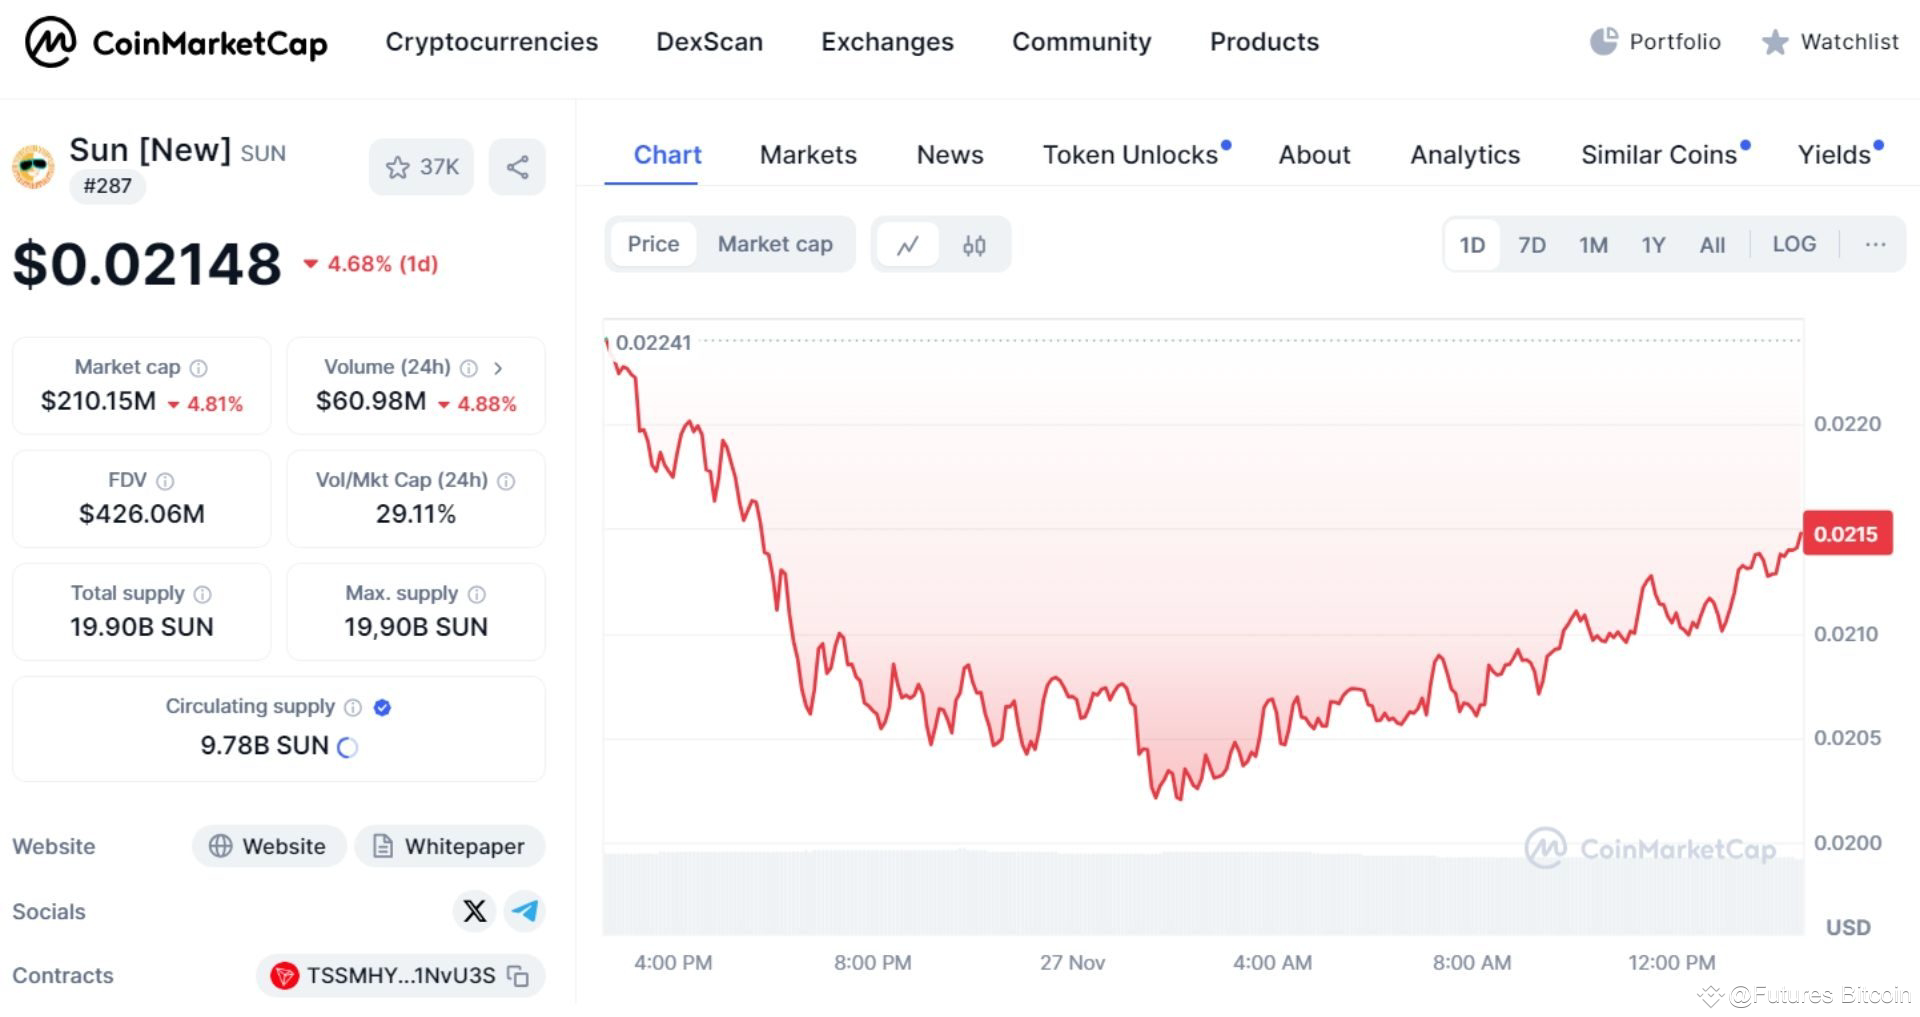Open the Website globe button
This screenshot has width=1920, height=1017.
pos(269,846)
